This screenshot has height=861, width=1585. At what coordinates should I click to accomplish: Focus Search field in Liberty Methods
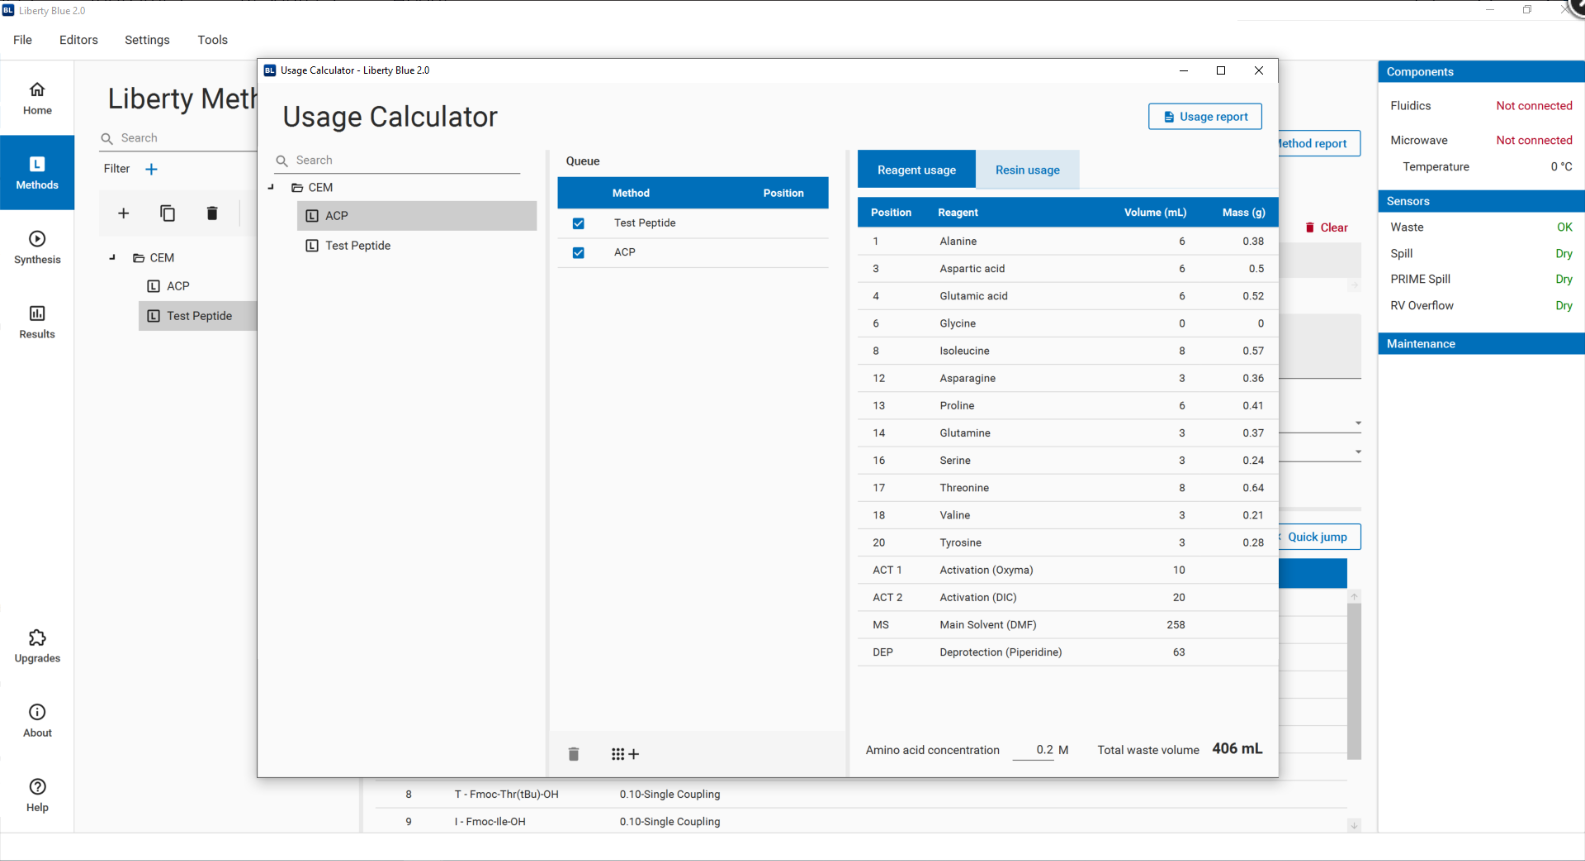(x=187, y=139)
